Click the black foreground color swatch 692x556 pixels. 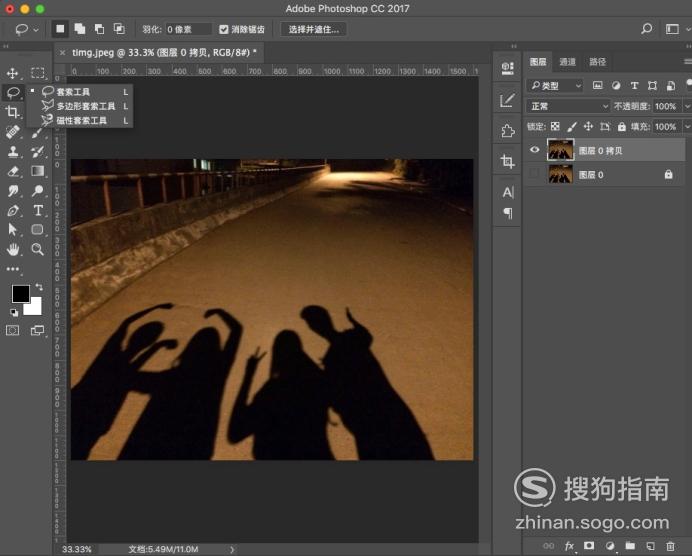tap(20, 293)
